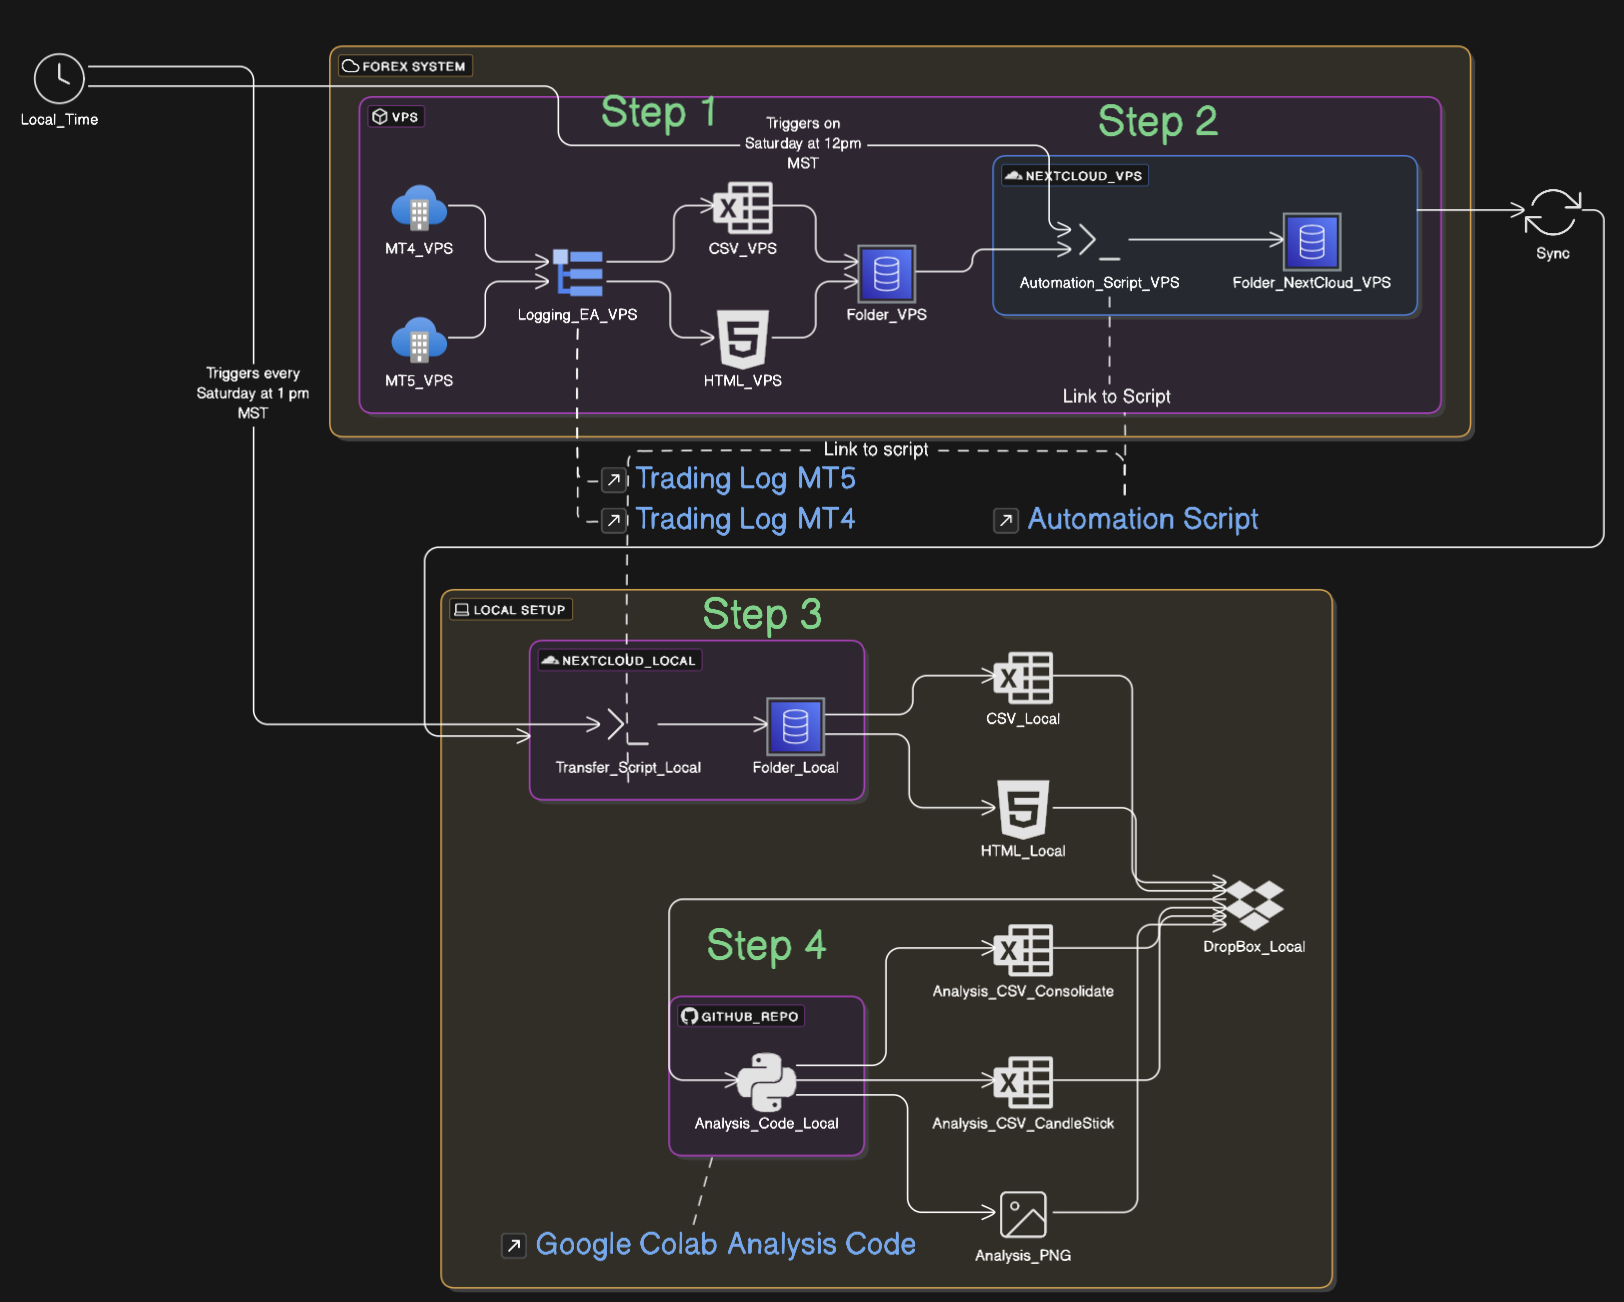Screen dimensions: 1624x1302
Task: Select the Transfer_Script_Local terminal icon
Action: click(x=629, y=726)
